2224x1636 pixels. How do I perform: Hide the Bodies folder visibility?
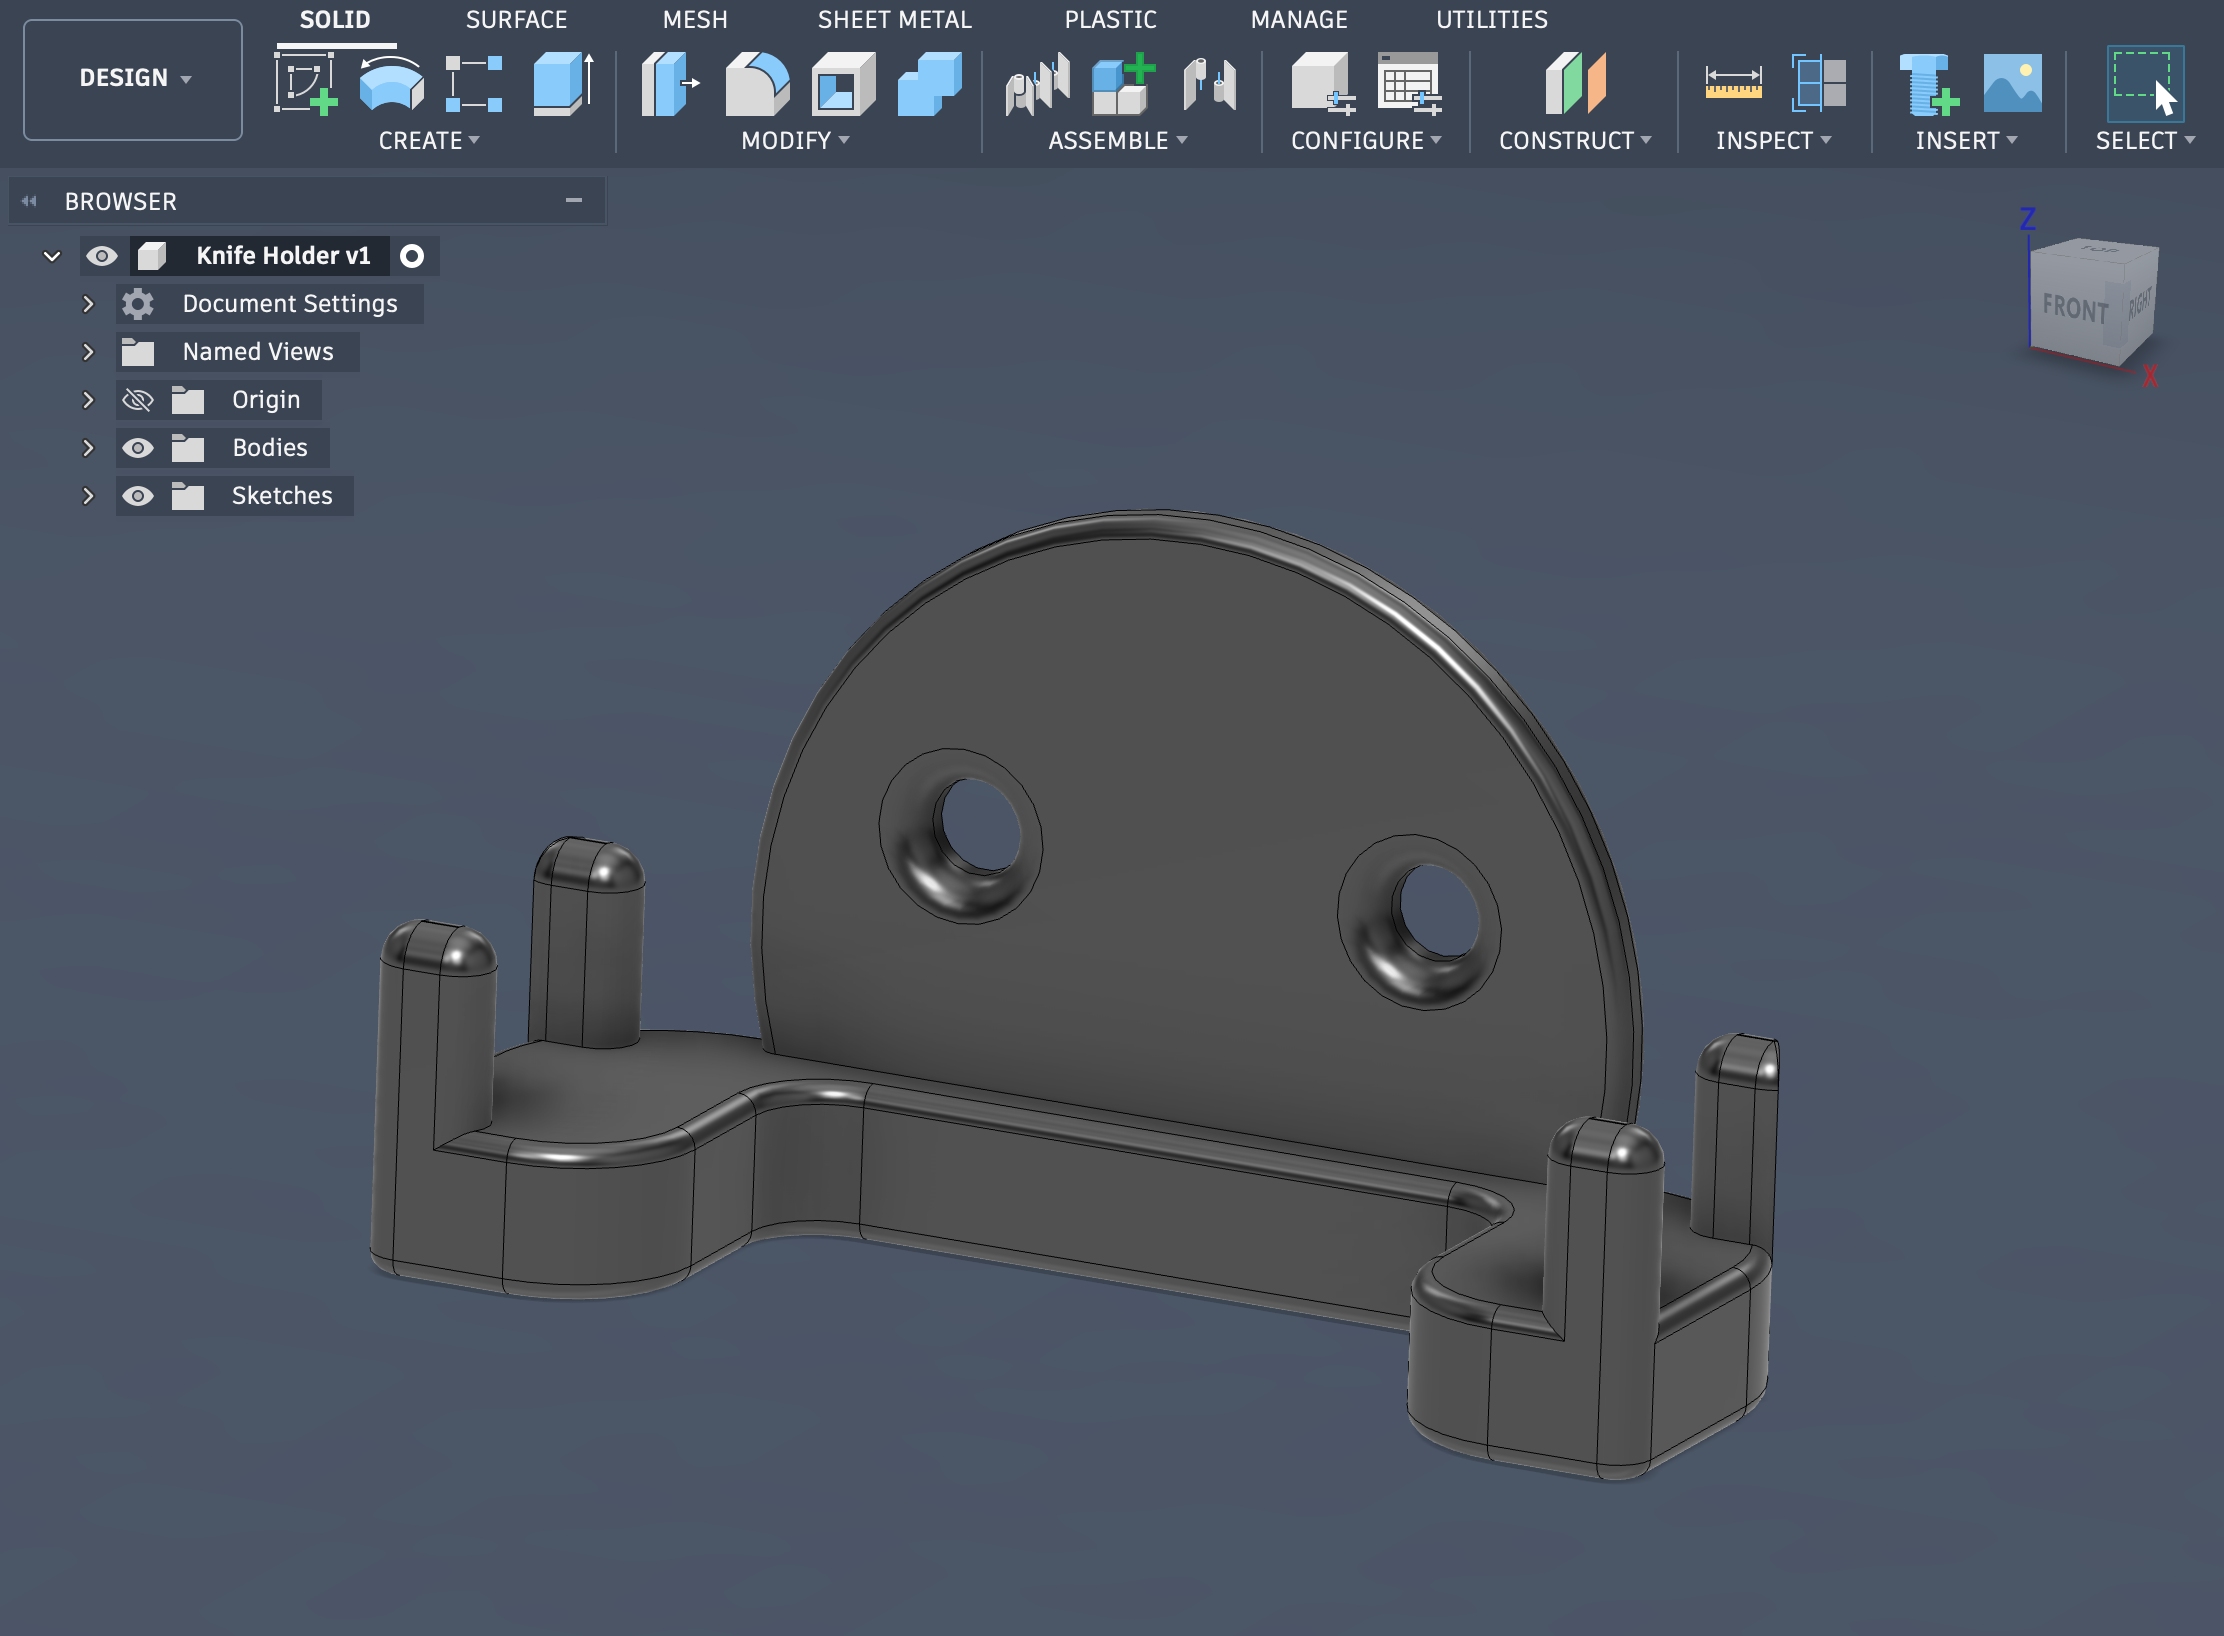click(139, 447)
